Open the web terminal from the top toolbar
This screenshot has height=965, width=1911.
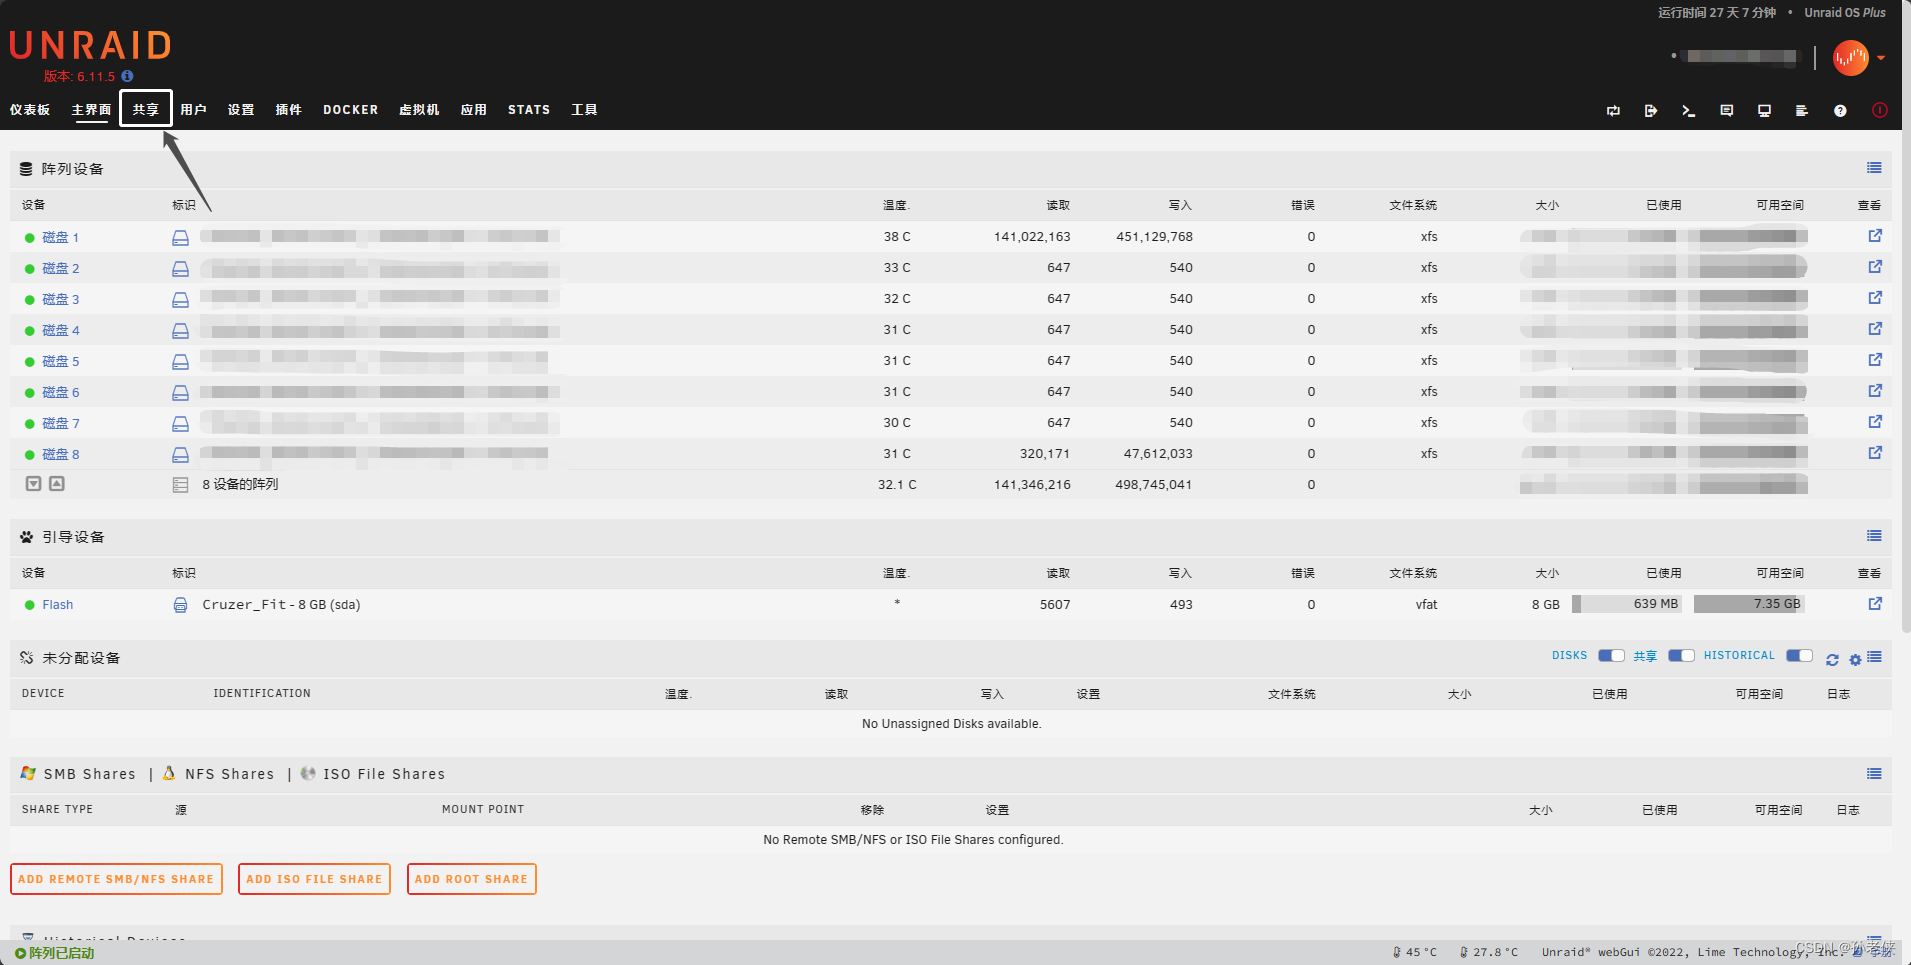1689,110
